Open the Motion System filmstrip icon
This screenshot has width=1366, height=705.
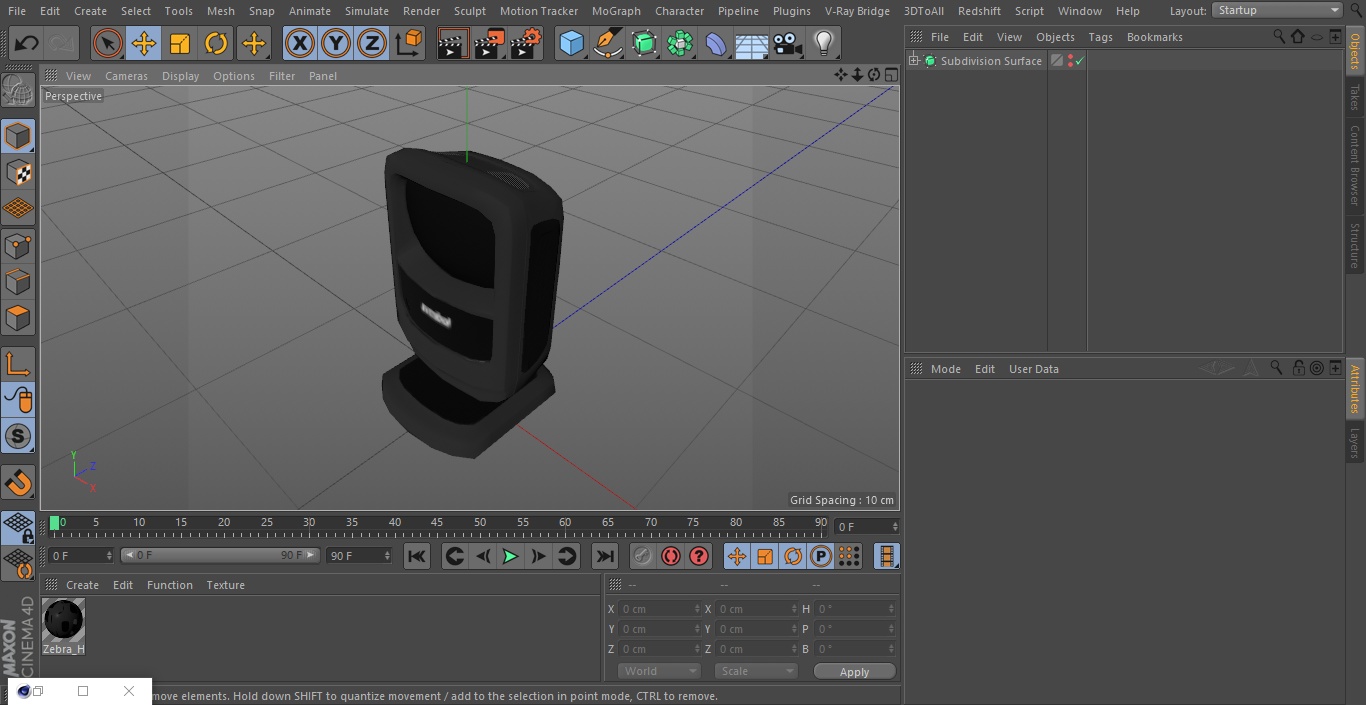(886, 556)
